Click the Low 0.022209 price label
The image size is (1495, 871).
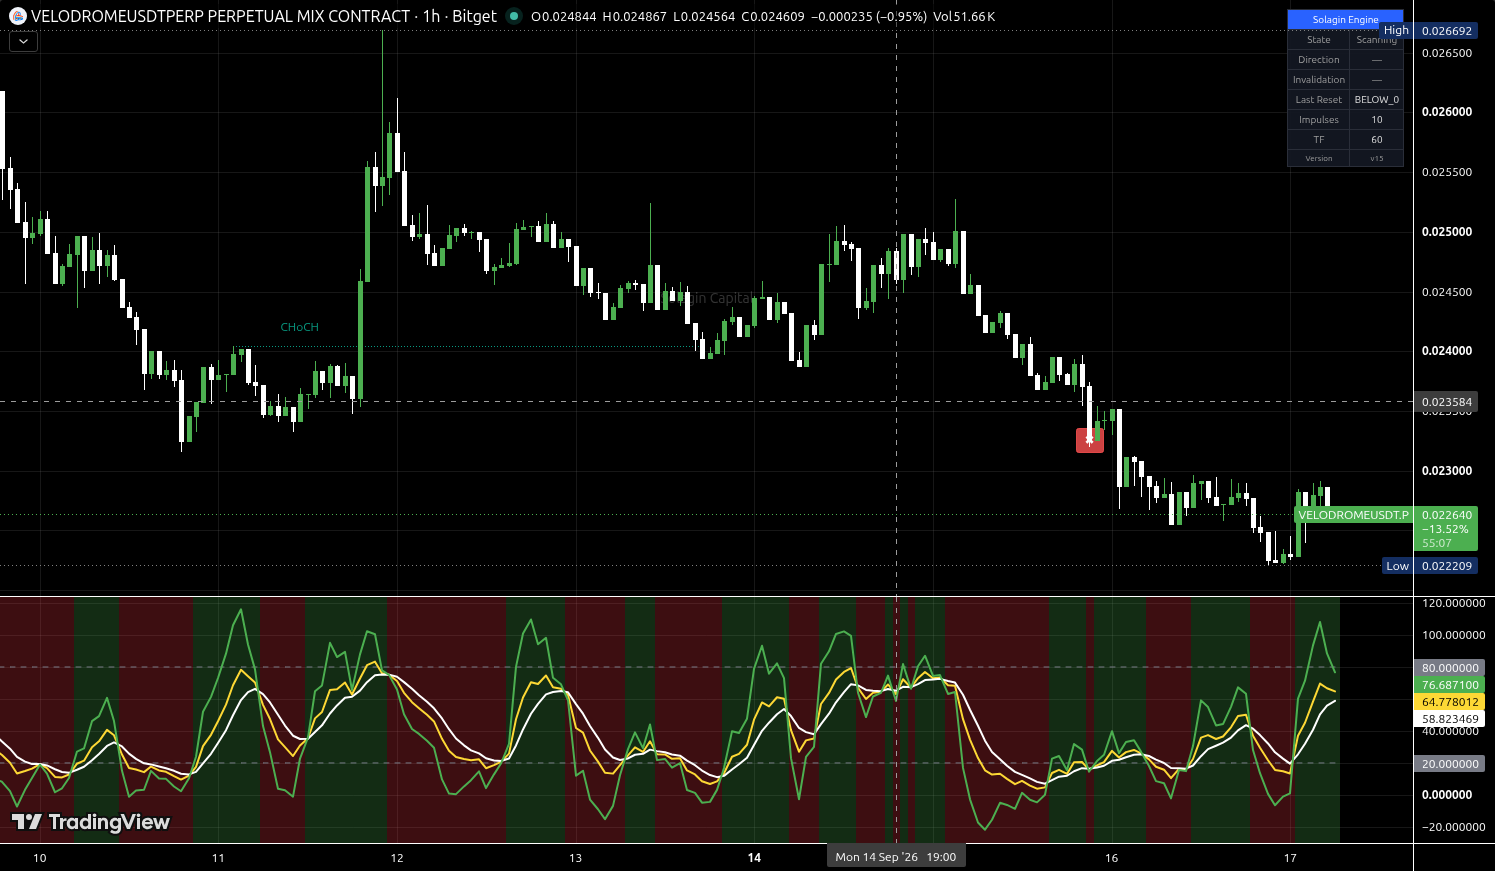1430,566
